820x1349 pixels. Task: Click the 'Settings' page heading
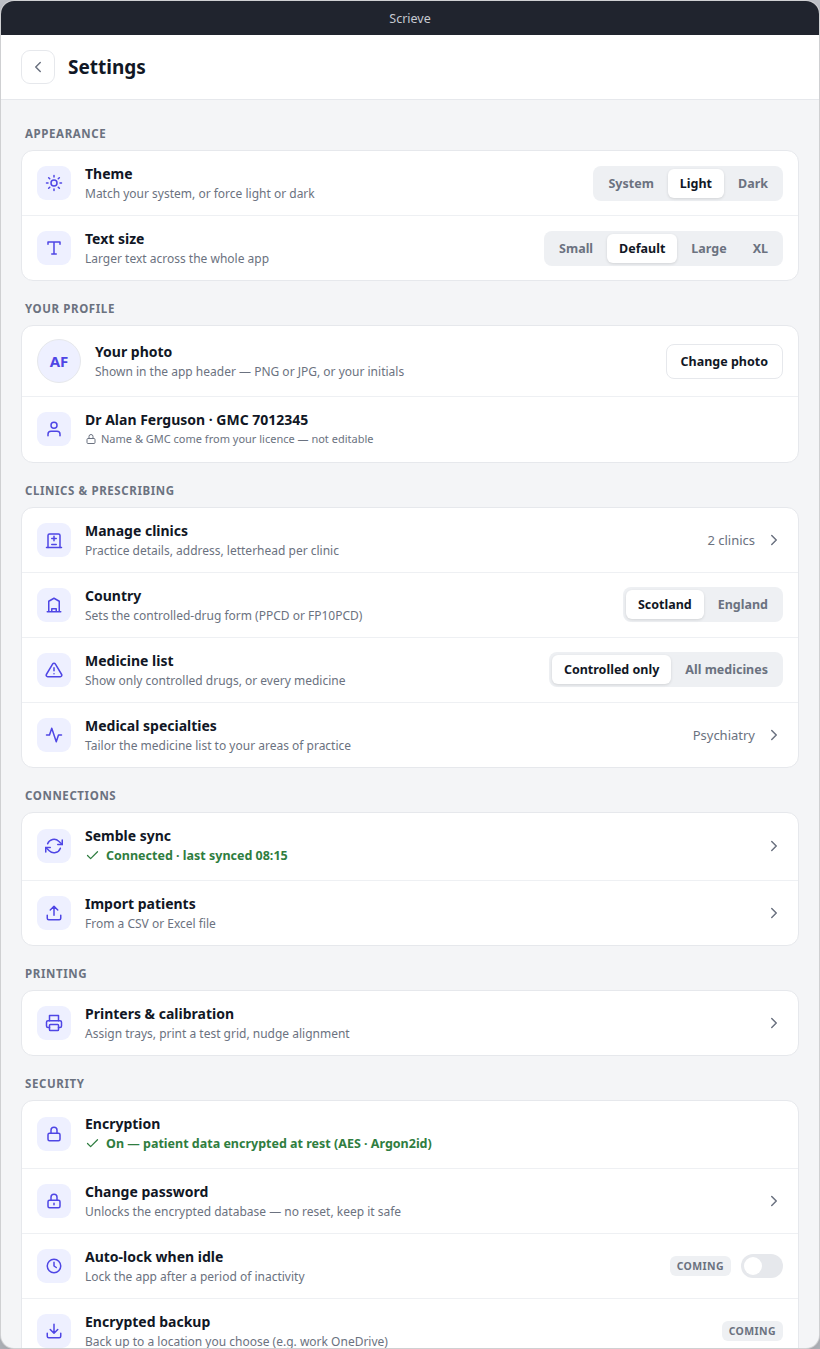(107, 67)
